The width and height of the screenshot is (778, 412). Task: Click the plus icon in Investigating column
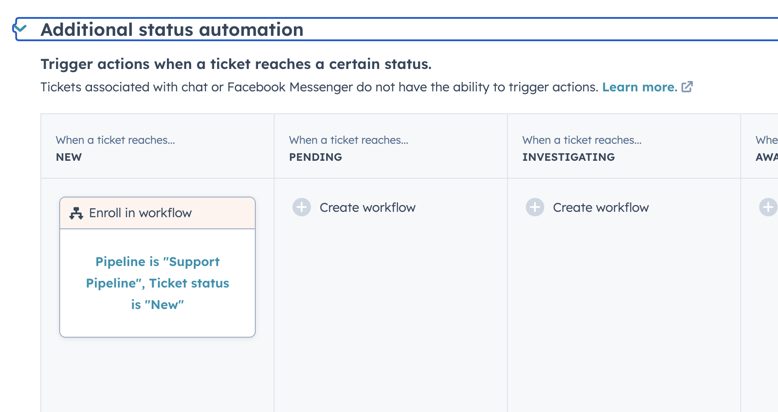click(x=535, y=207)
